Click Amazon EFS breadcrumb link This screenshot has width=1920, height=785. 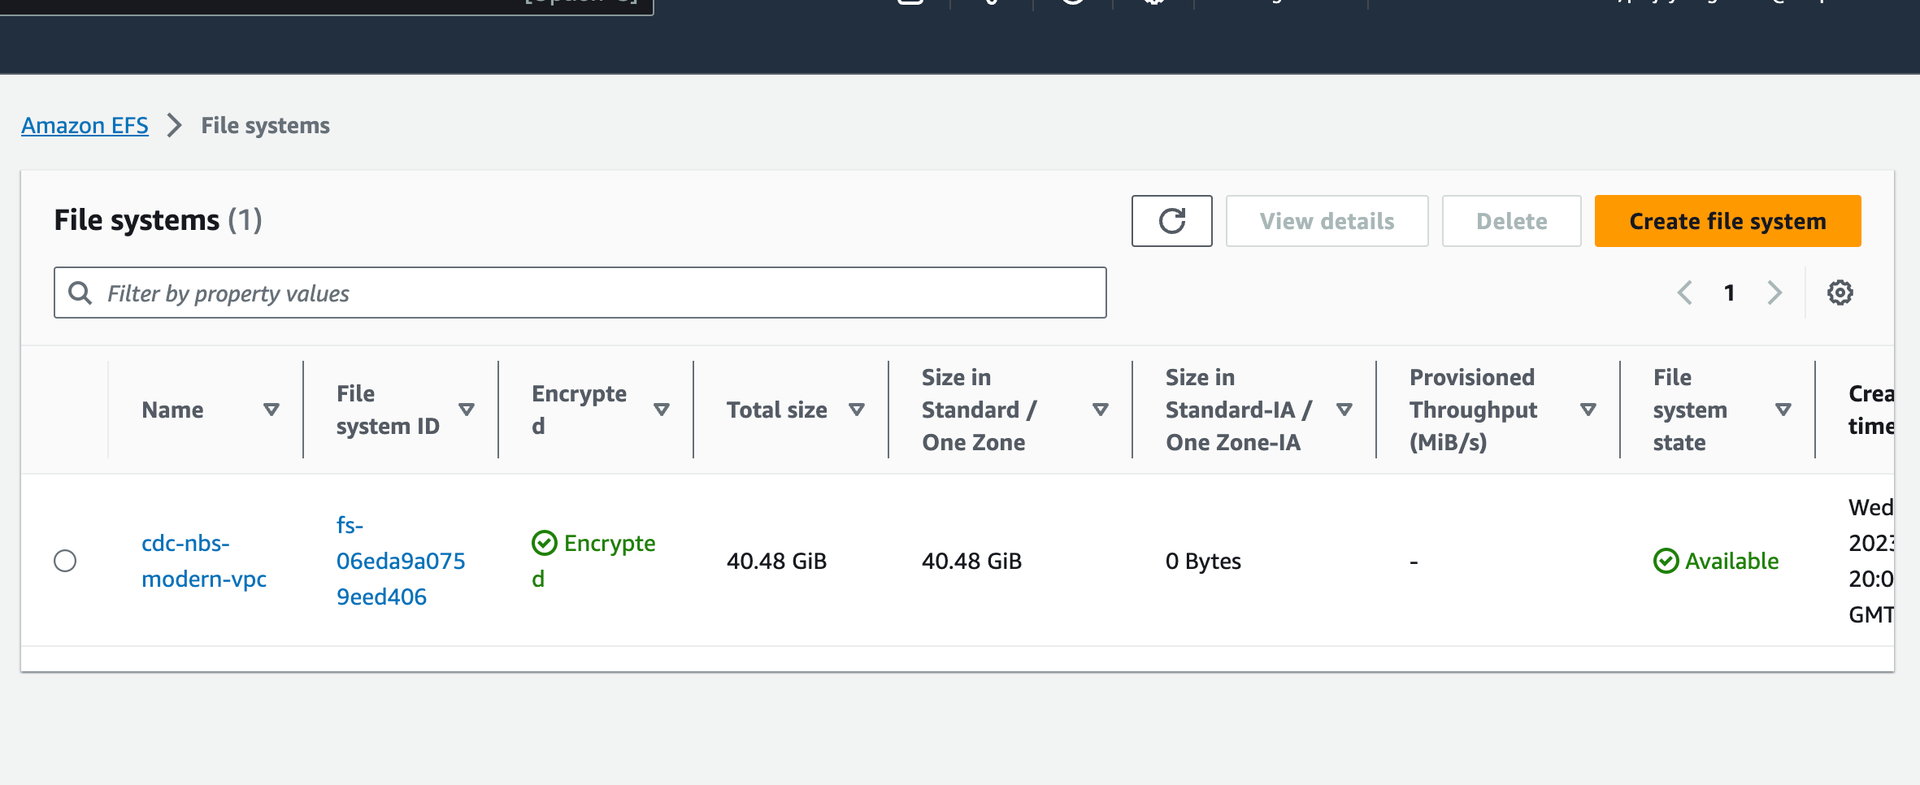tap(85, 125)
